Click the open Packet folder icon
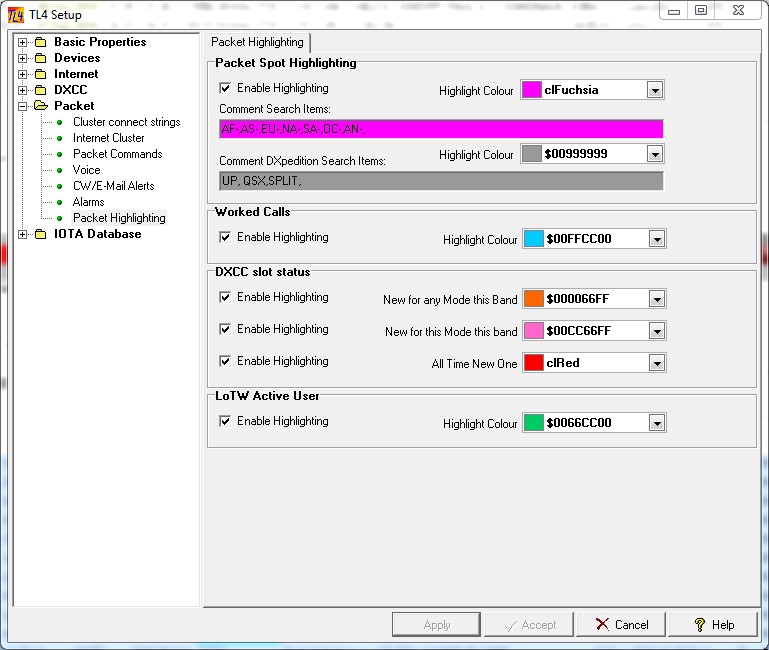 pyautogui.click(x=41, y=106)
